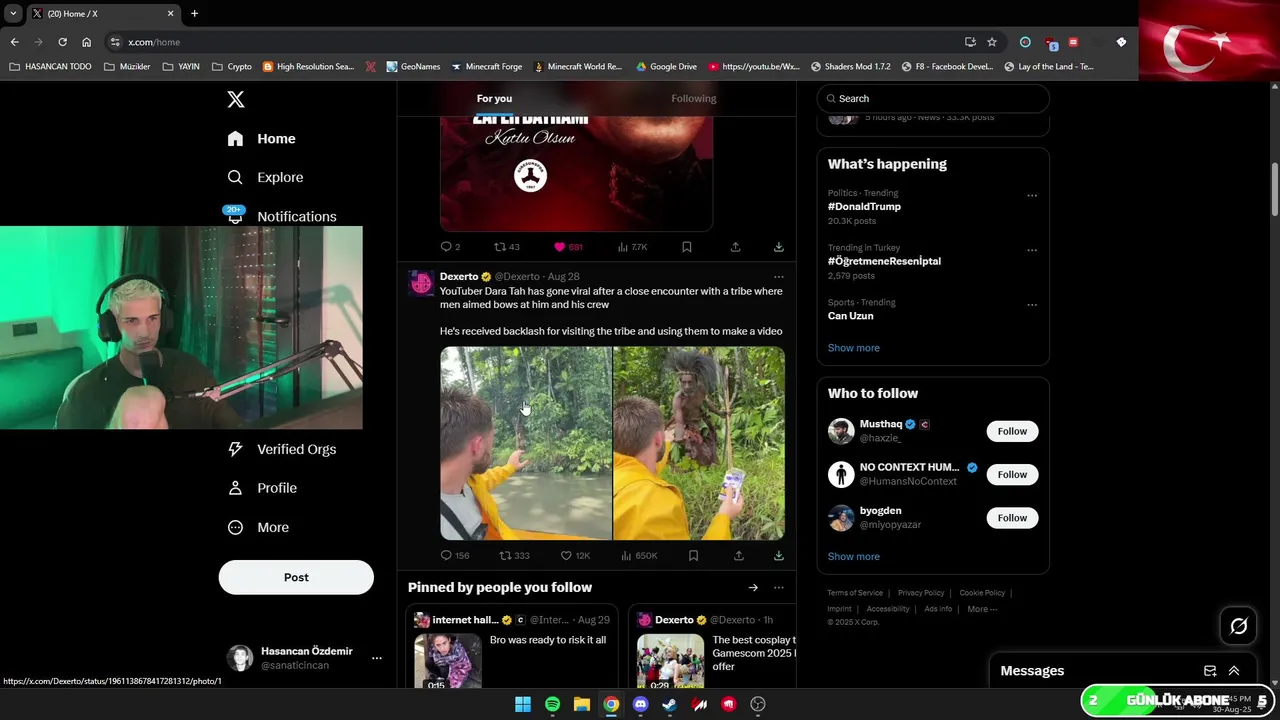Bookmark this page with the star icon
Screen dimensions: 1280x720
click(x=992, y=42)
